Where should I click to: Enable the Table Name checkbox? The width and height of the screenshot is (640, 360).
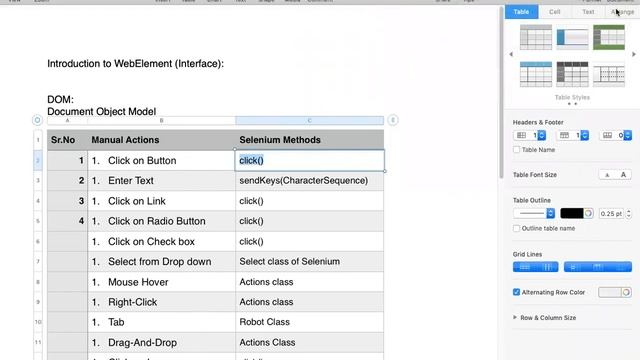(x=516, y=150)
